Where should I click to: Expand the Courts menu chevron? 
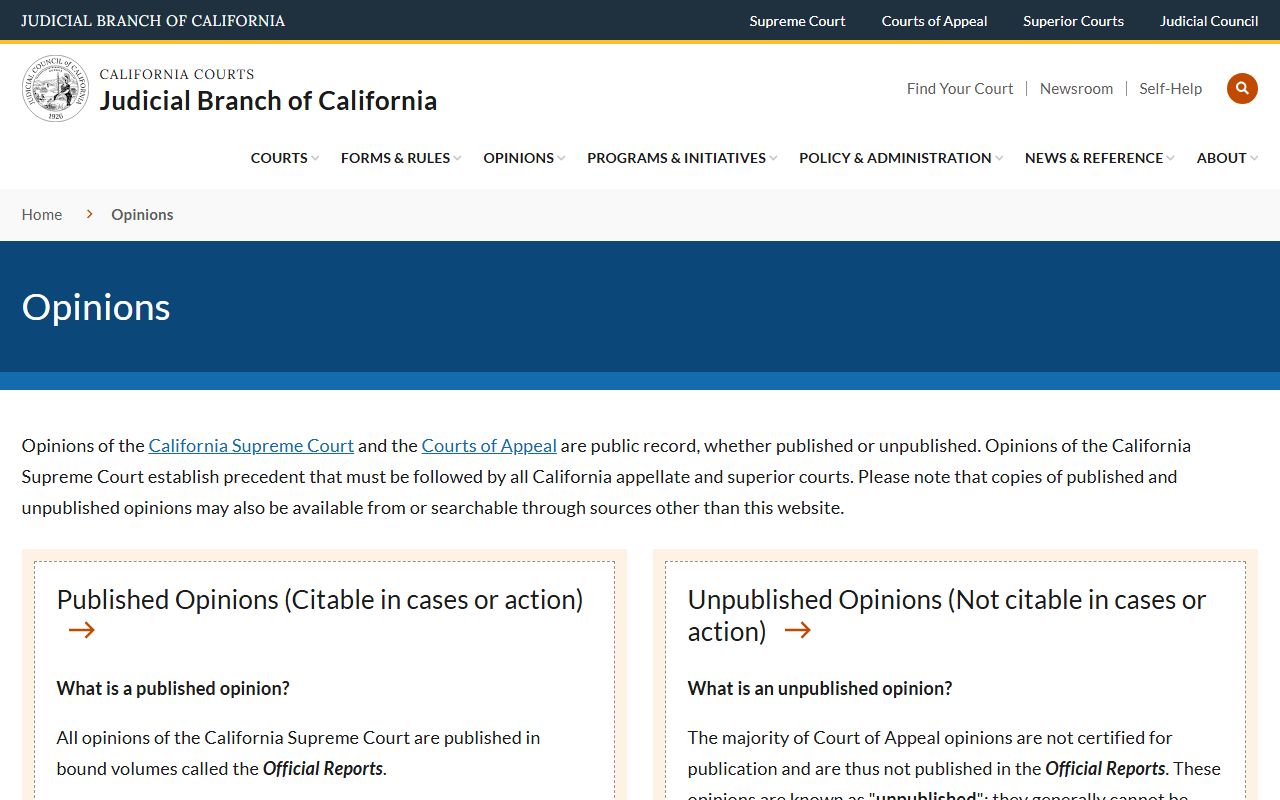tap(315, 158)
